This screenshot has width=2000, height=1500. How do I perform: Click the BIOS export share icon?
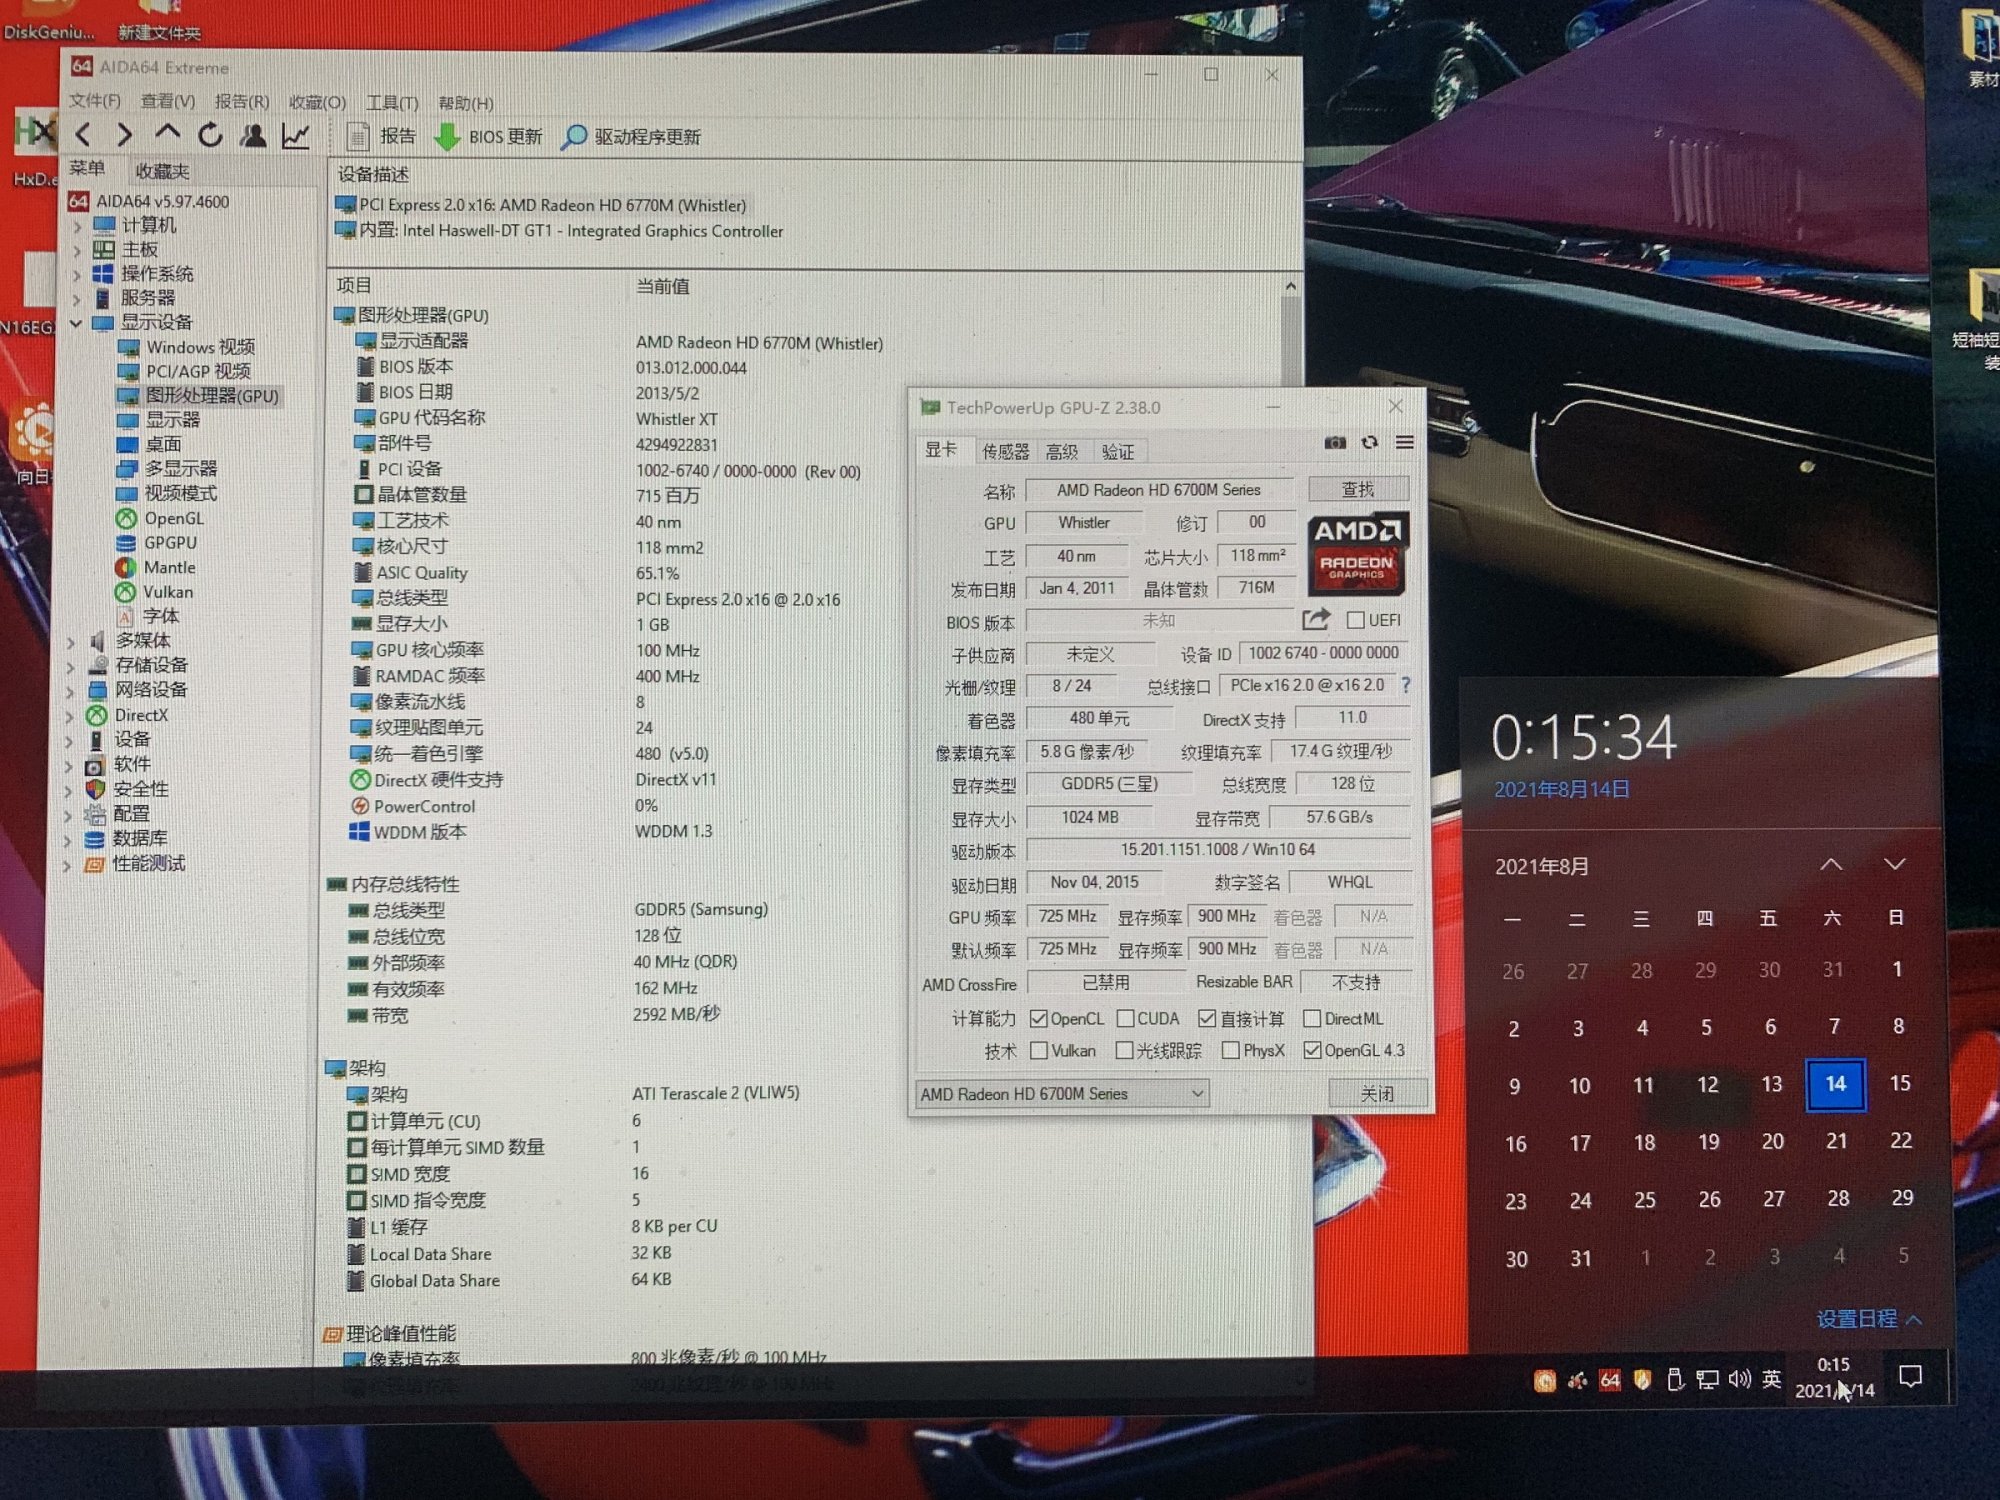1315,620
